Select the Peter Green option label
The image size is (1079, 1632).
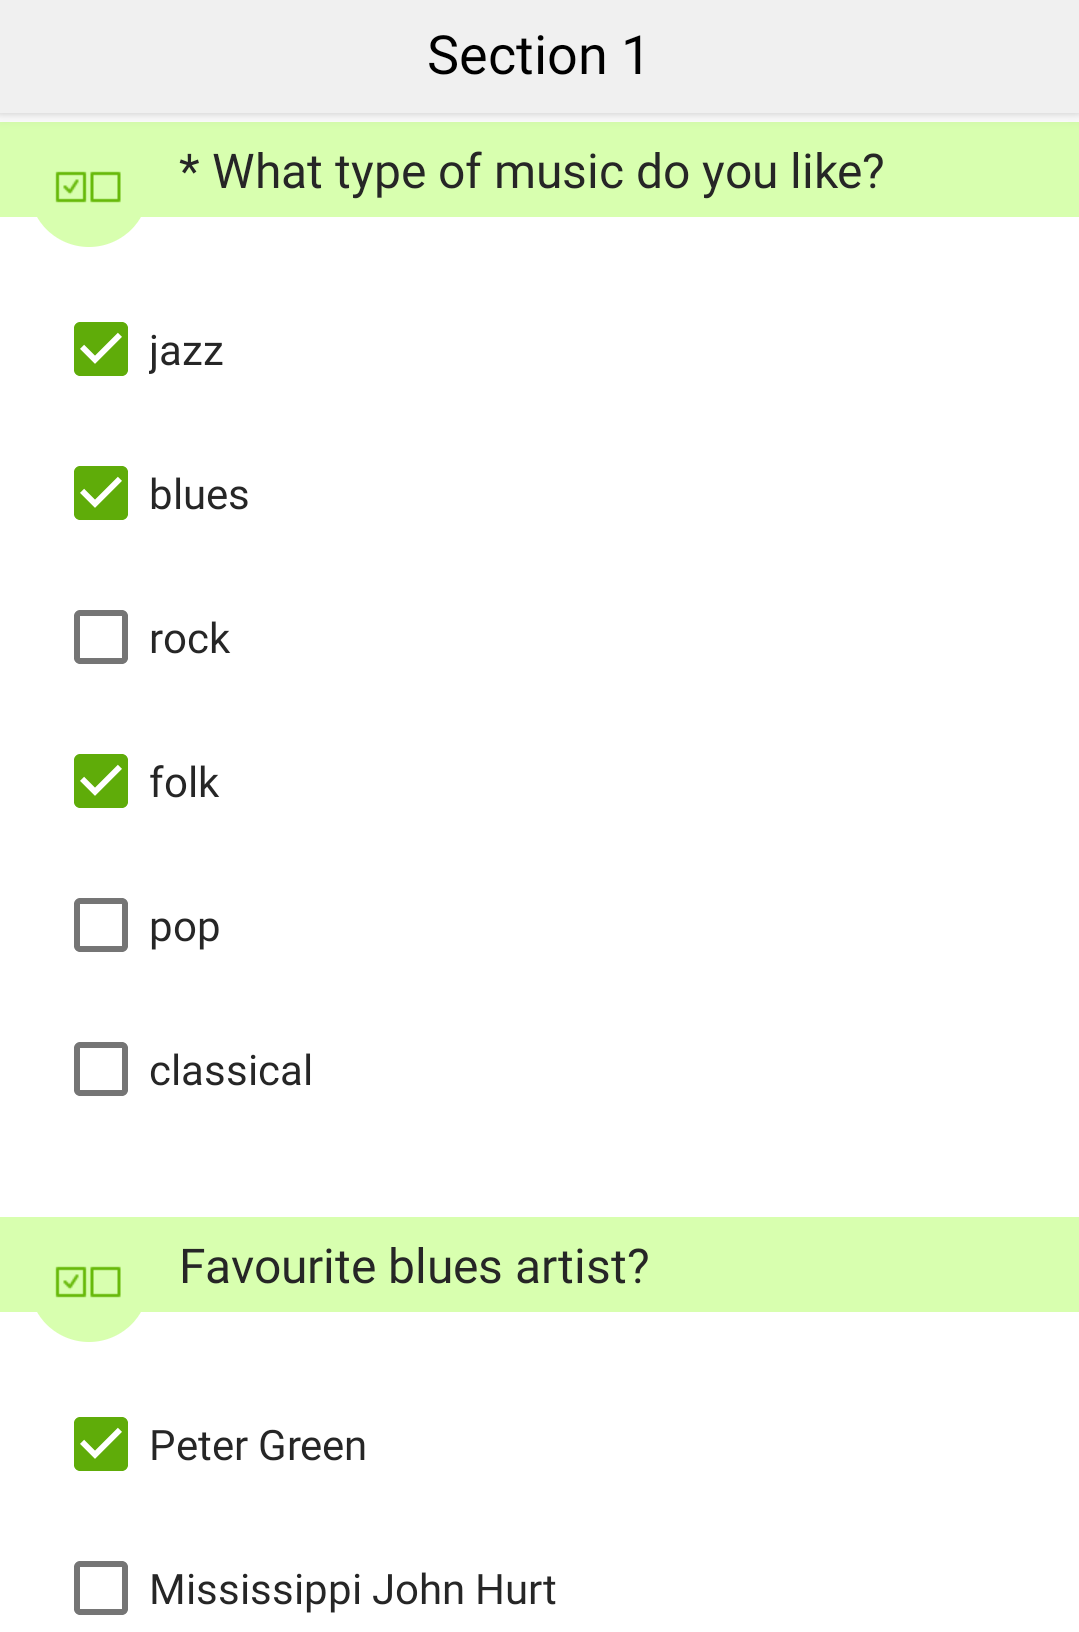click(258, 1446)
